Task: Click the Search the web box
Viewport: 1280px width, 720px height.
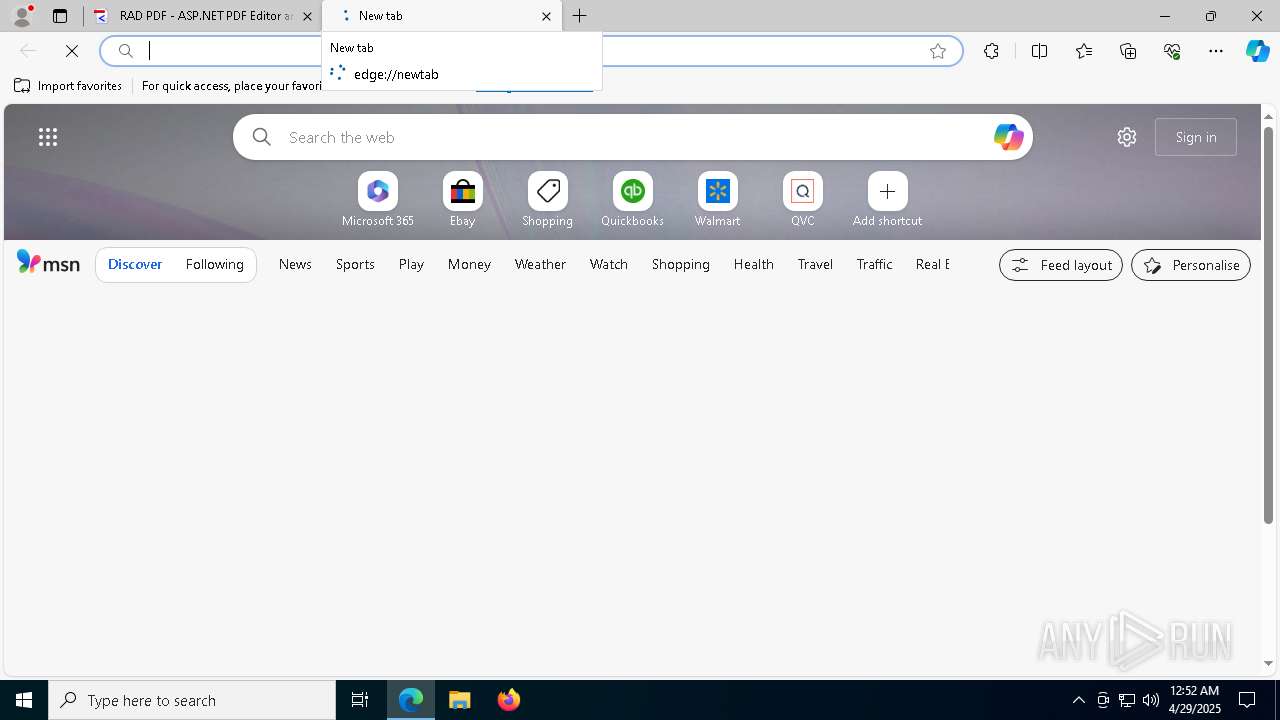Action: pyautogui.click(x=633, y=137)
